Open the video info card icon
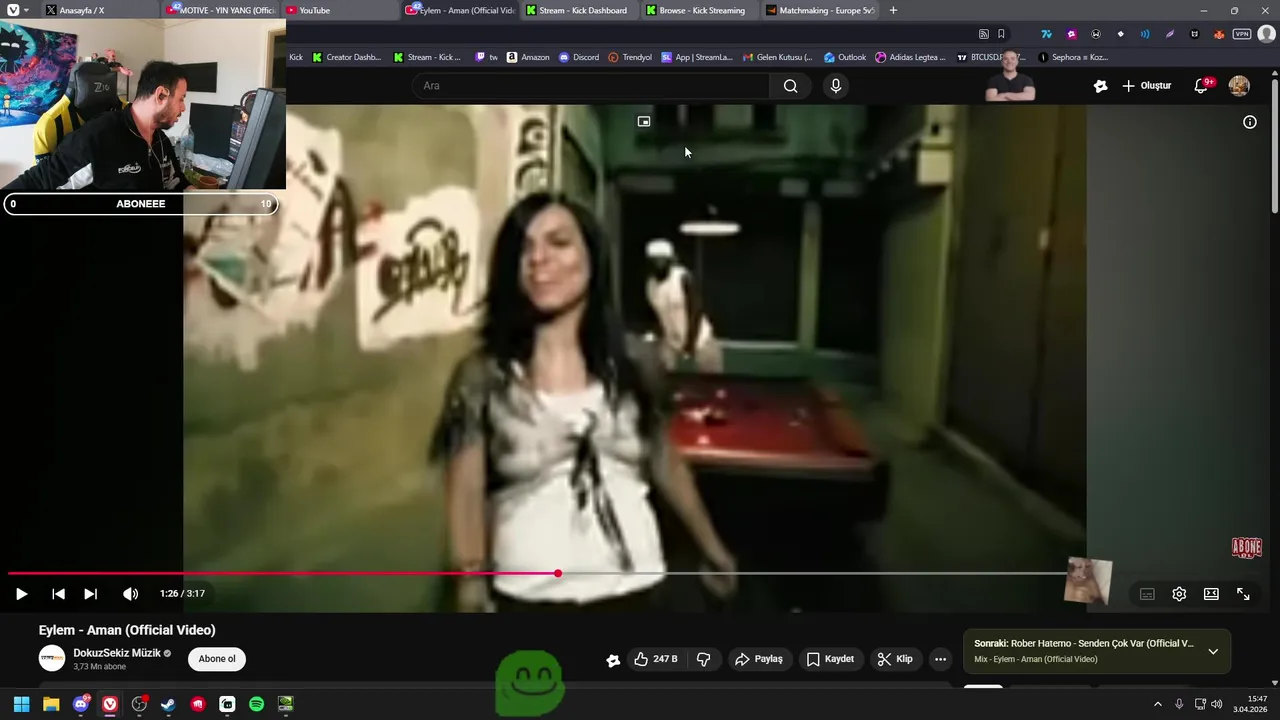 pyautogui.click(x=1250, y=122)
